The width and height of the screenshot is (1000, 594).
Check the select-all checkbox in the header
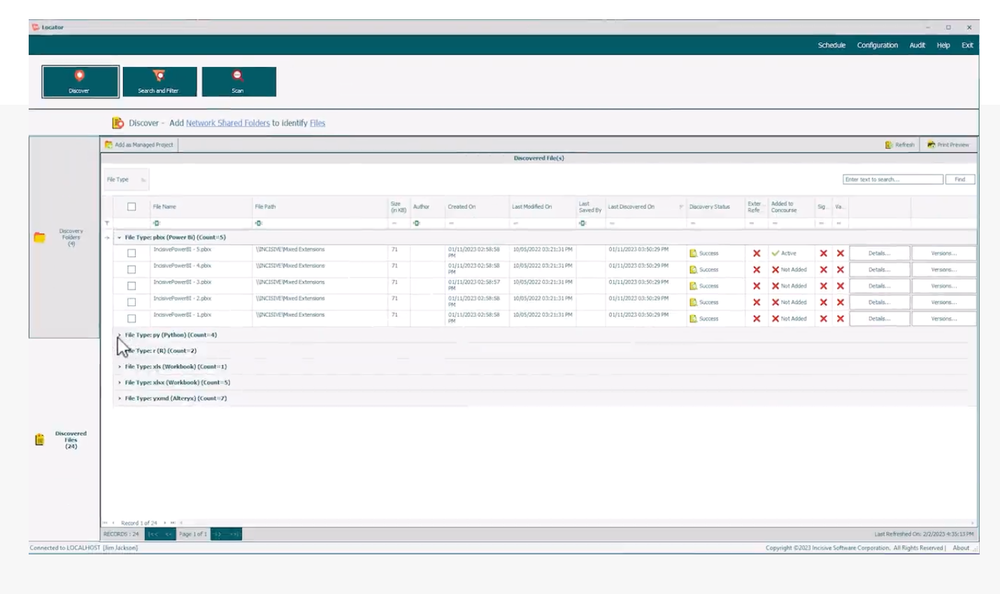pyautogui.click(x=133, y=206)
